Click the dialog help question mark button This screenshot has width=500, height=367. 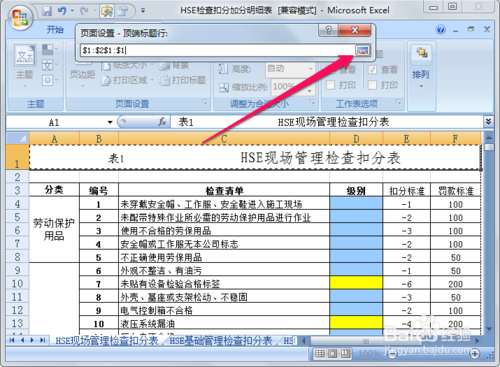pyautogui.click(x=329, y=30)
